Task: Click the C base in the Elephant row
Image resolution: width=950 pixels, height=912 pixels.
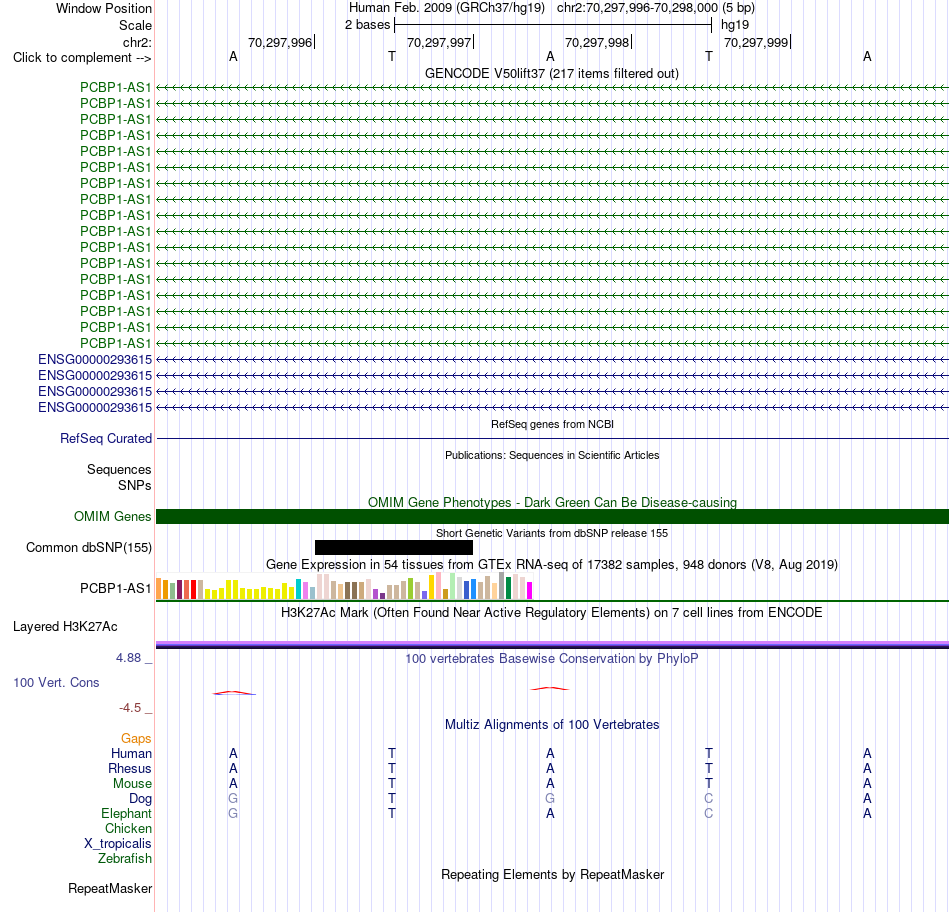Action: coord(708,813)
